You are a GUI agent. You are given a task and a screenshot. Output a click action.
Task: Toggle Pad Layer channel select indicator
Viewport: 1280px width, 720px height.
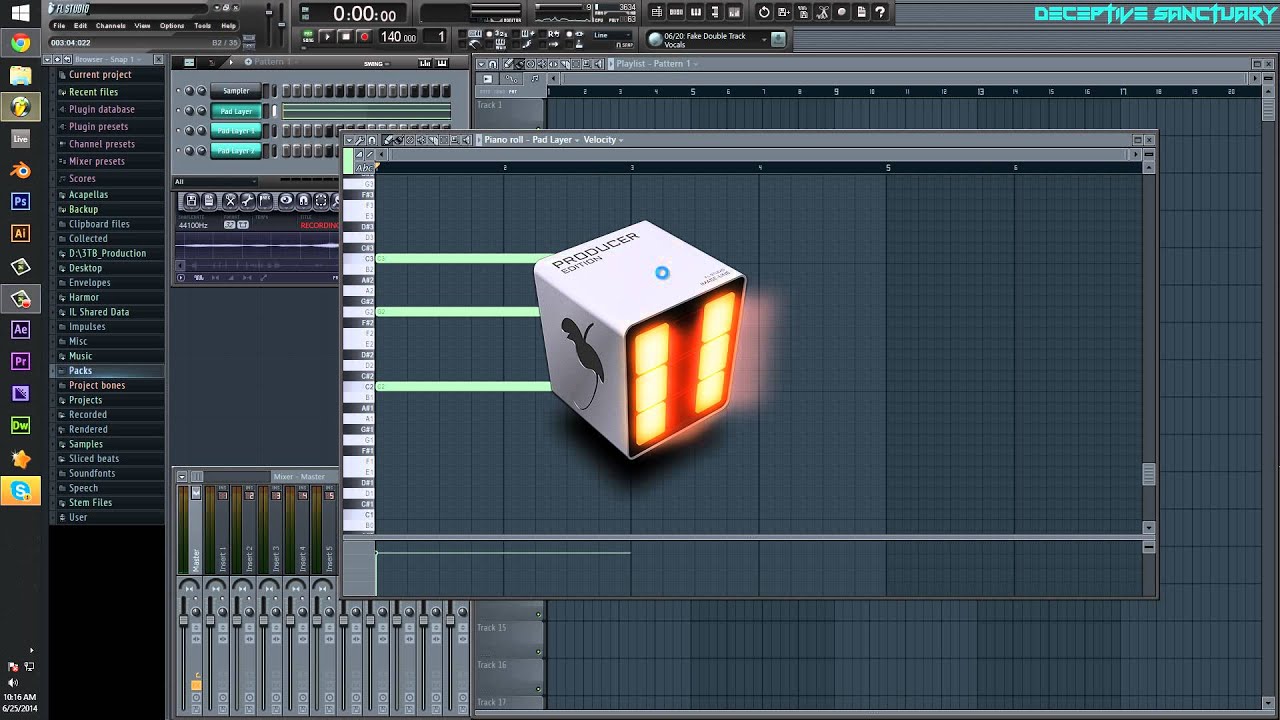point(274,110)
